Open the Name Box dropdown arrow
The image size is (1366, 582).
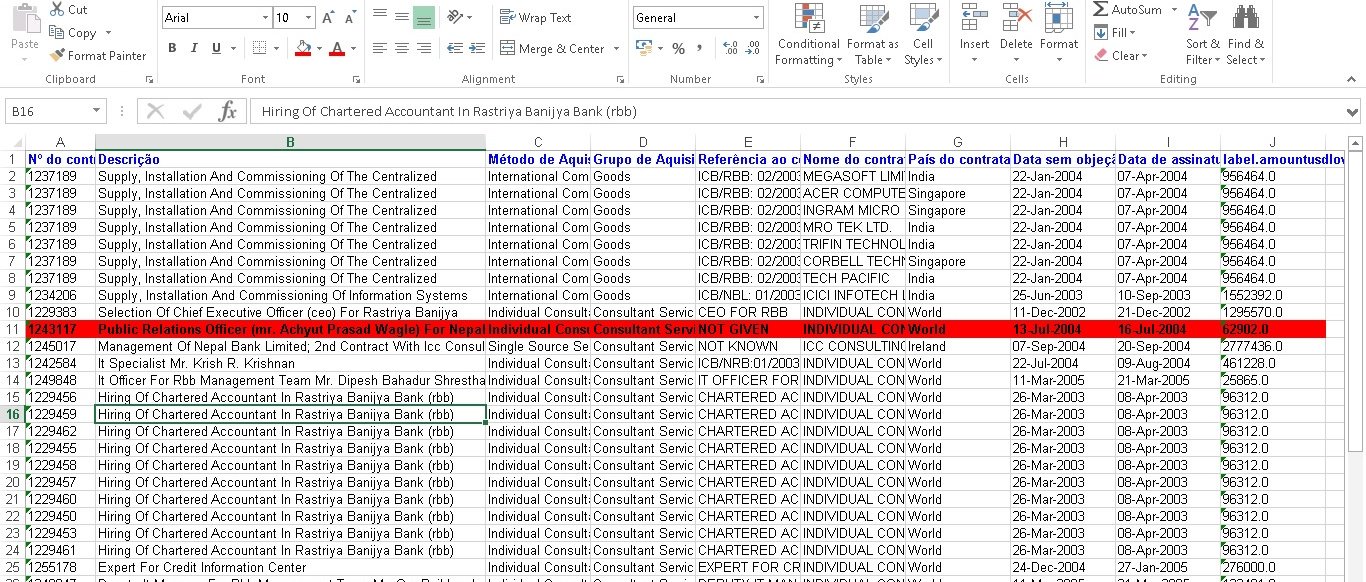[97, 111]
